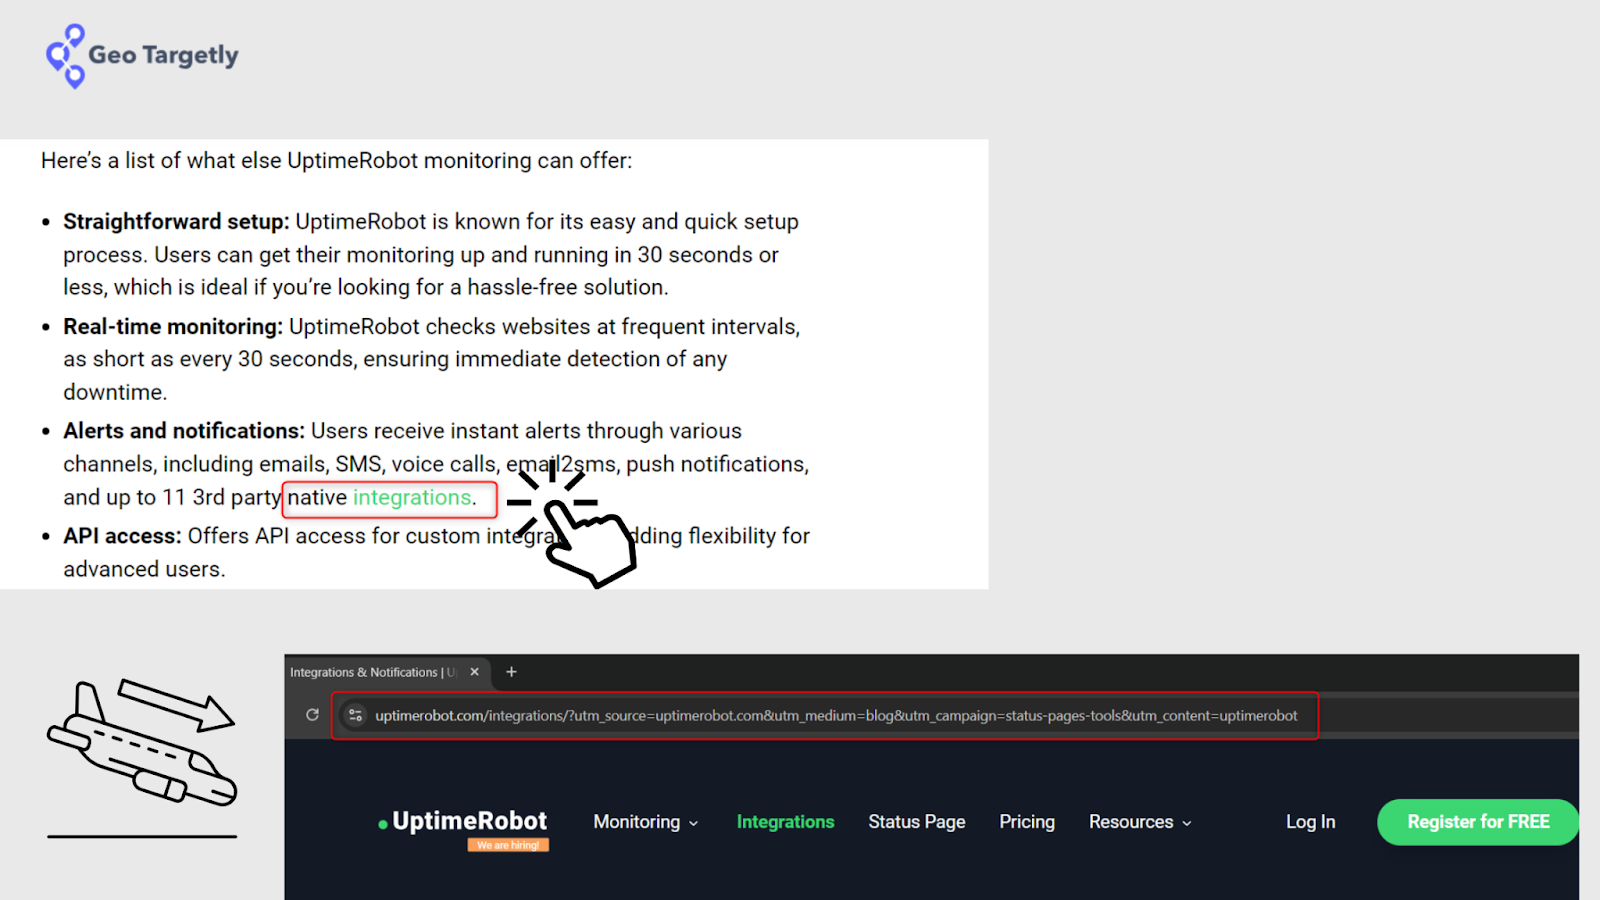Click the We are hiring badge
Viewport: 1600px width, 900px height.
click(508, 845)
